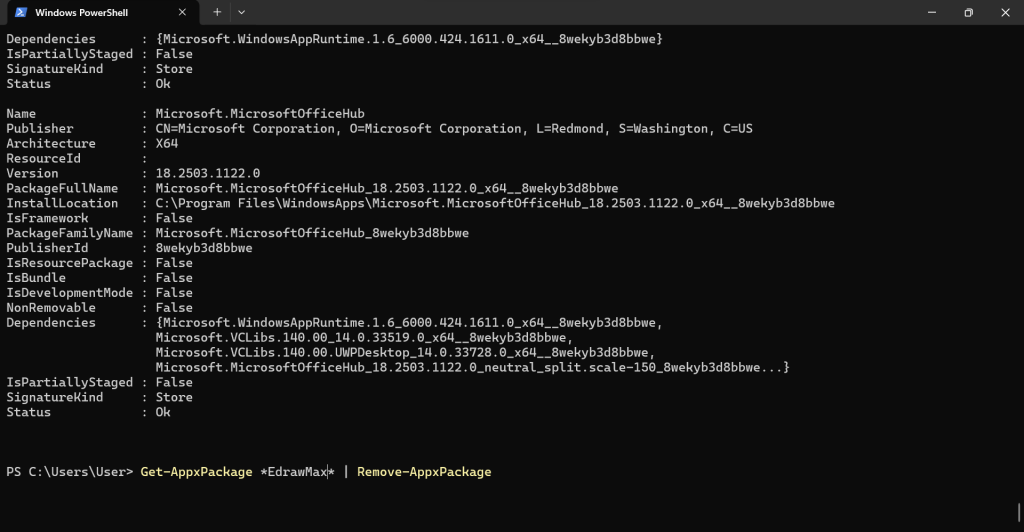Click the Remove-AppxPackage command text
1024x532 pixels.
(424, 472)
